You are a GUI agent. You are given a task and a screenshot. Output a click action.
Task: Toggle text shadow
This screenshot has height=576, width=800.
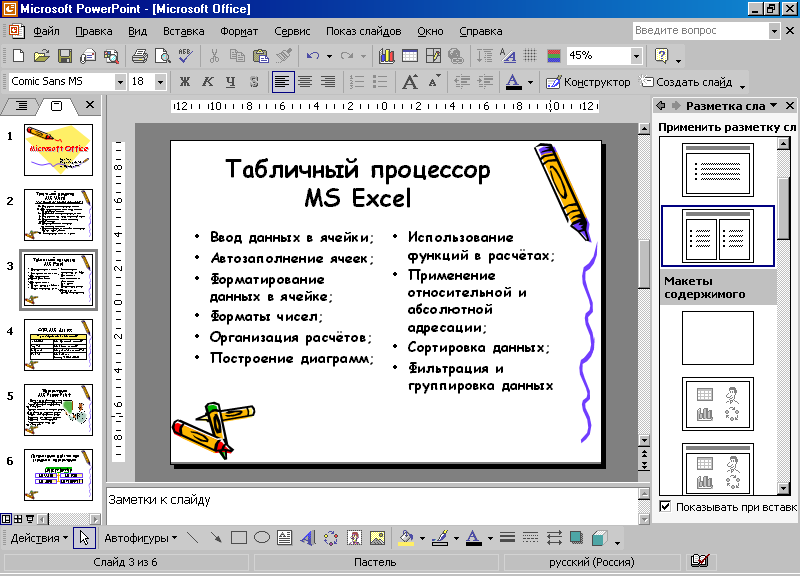pos(254,82)
